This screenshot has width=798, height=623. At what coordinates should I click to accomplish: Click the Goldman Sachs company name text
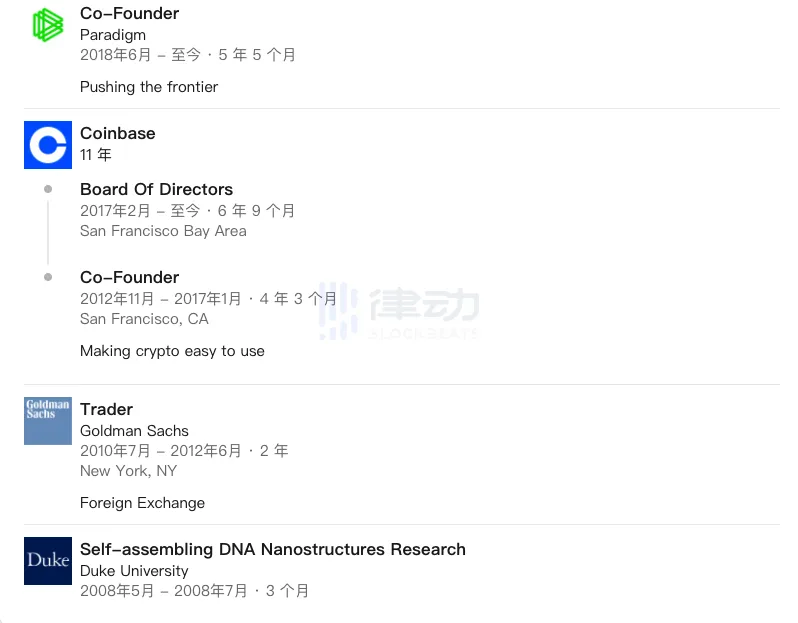coord(134,431)
